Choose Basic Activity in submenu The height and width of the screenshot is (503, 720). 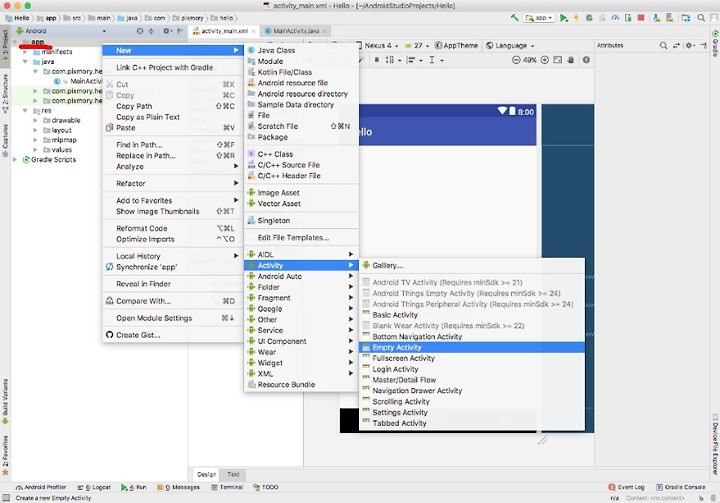472,315
